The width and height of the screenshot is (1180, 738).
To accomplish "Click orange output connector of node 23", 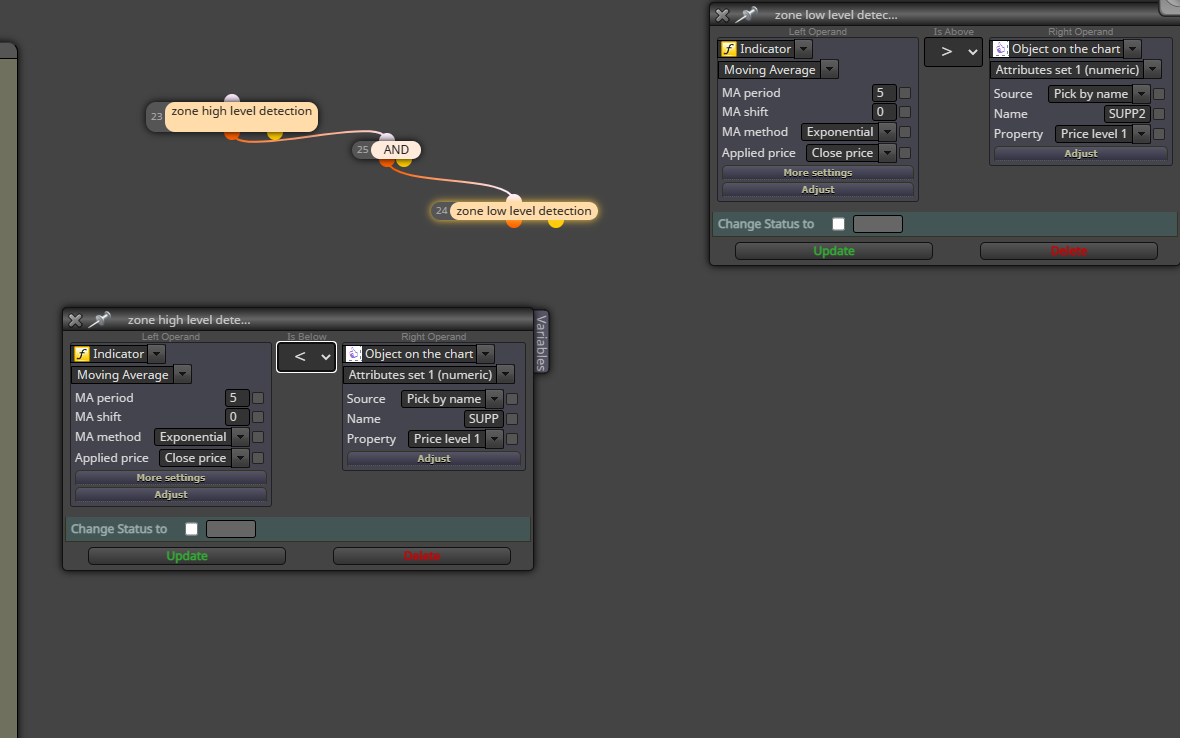I will 232,135.
